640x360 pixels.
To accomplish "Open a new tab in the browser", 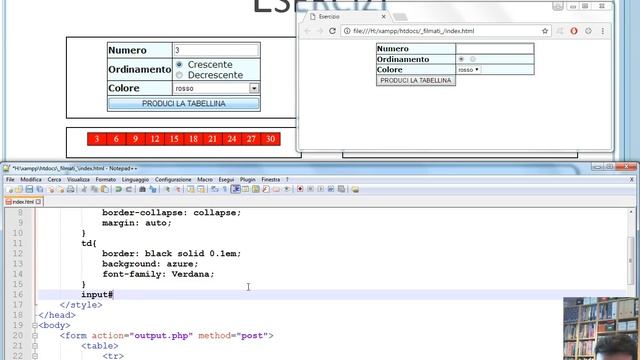I will coord(400,17).
